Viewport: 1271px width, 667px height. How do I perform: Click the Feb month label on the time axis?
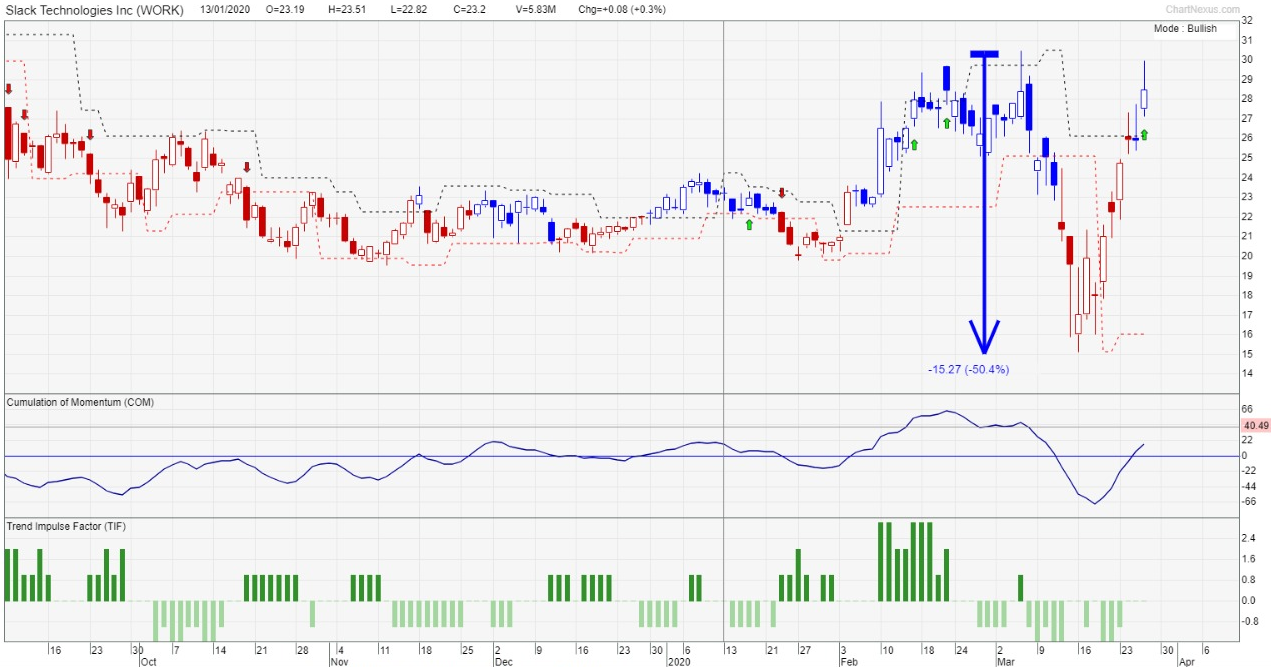pyautogui.click(x=848, y=662)
